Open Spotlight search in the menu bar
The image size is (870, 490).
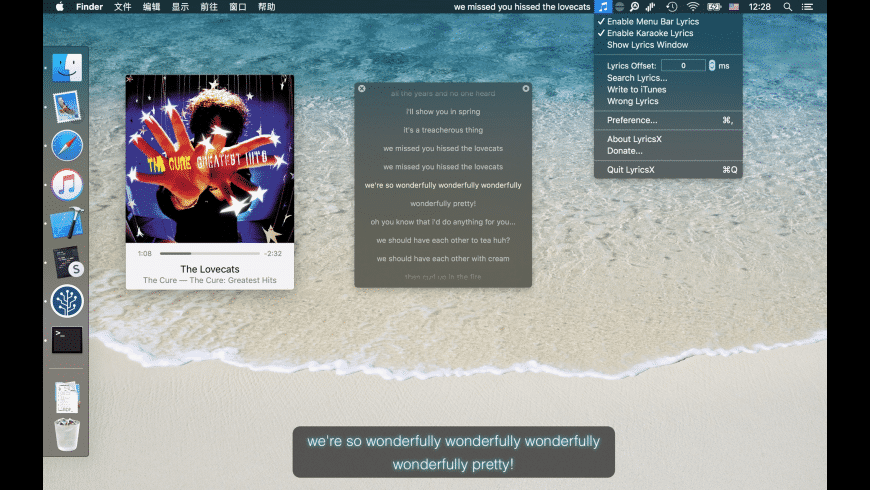coord(786,7)
